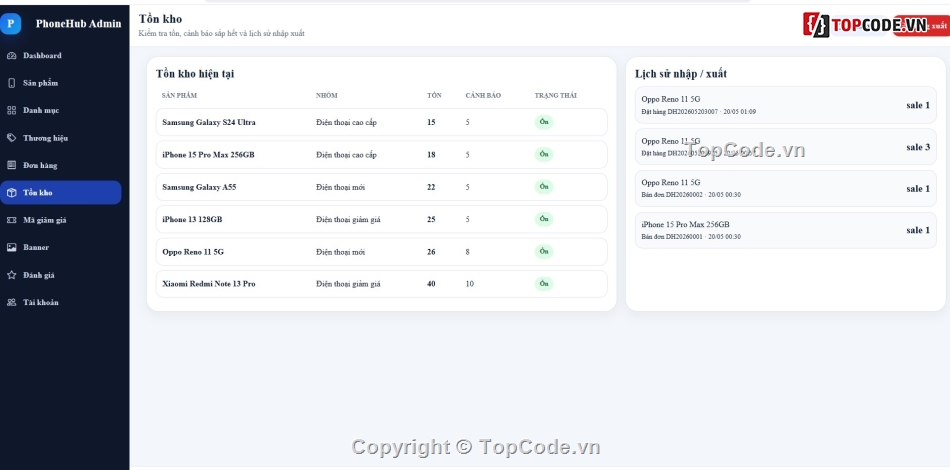The width and height of the screenshot is (950, 470).
Task: Select the Xiaomi Redmi Note 13 Pro name
Action: (209, 284)
